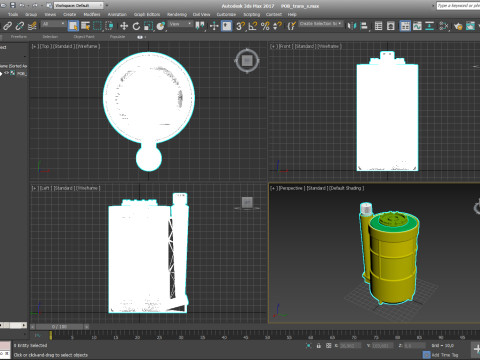Click Edit Named Selection Sets icon

coord(291,26)
